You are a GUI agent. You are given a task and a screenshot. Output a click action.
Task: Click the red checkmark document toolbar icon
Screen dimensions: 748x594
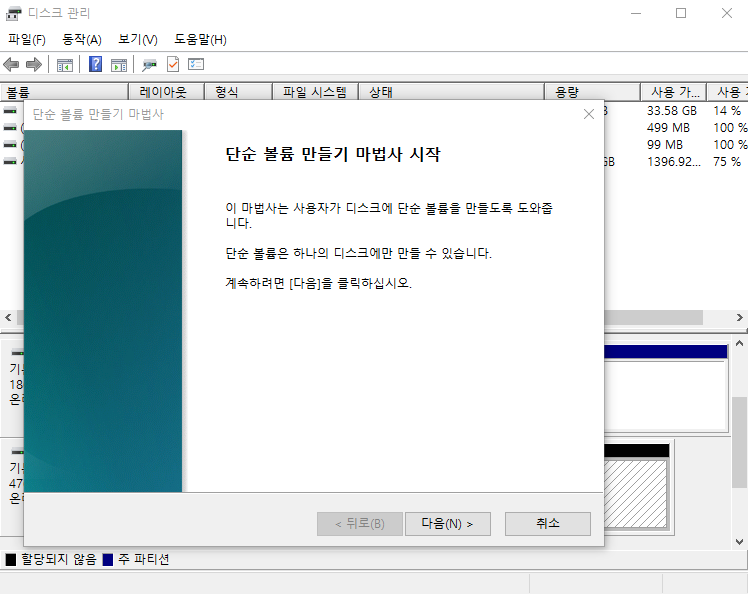pyautogui.click(x=173, y=64)
